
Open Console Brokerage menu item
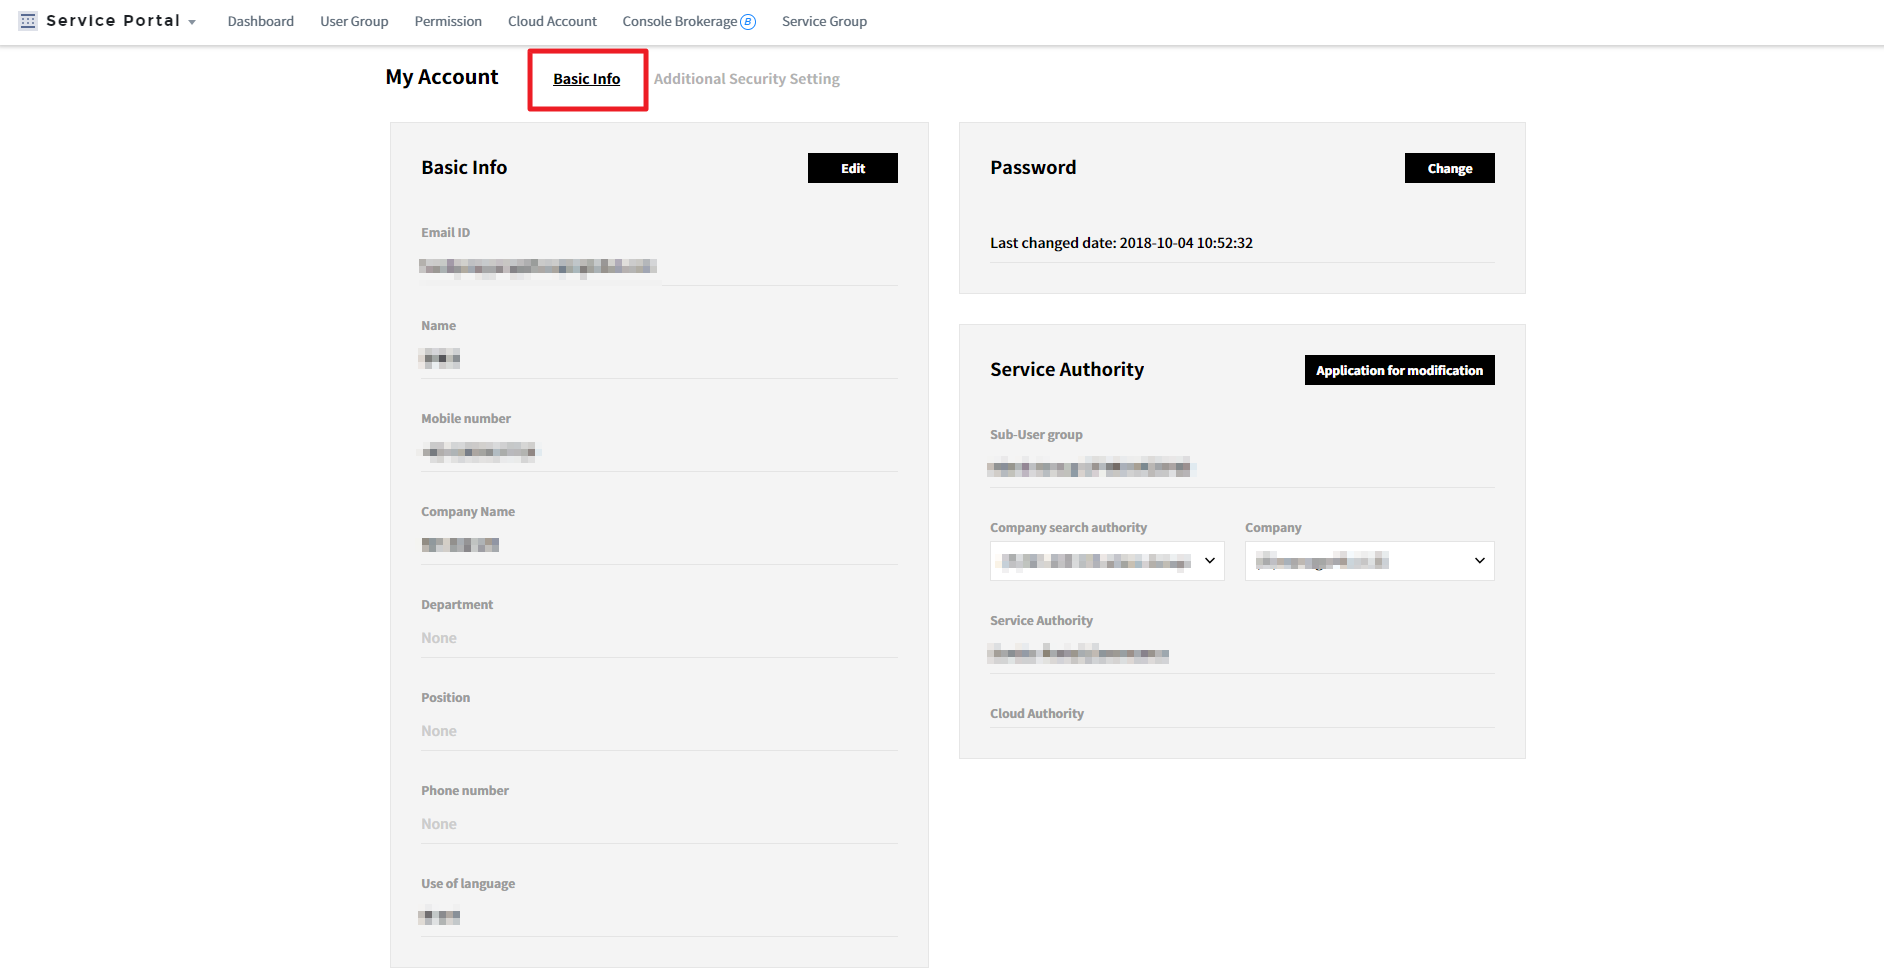click(x=679, y=21)
